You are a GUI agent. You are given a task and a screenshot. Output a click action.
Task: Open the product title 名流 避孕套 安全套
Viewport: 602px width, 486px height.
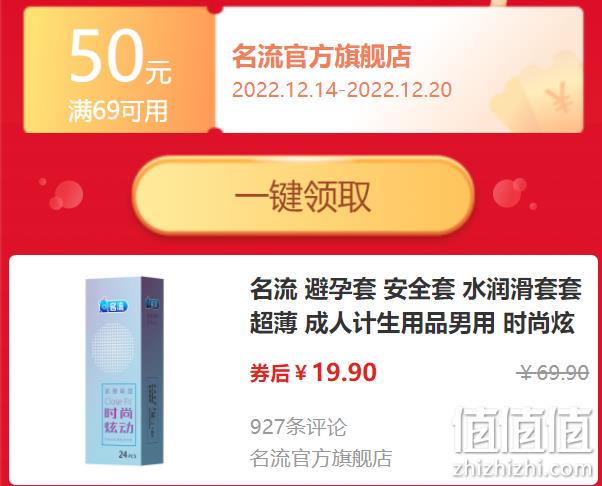click(x=415, y=306)
